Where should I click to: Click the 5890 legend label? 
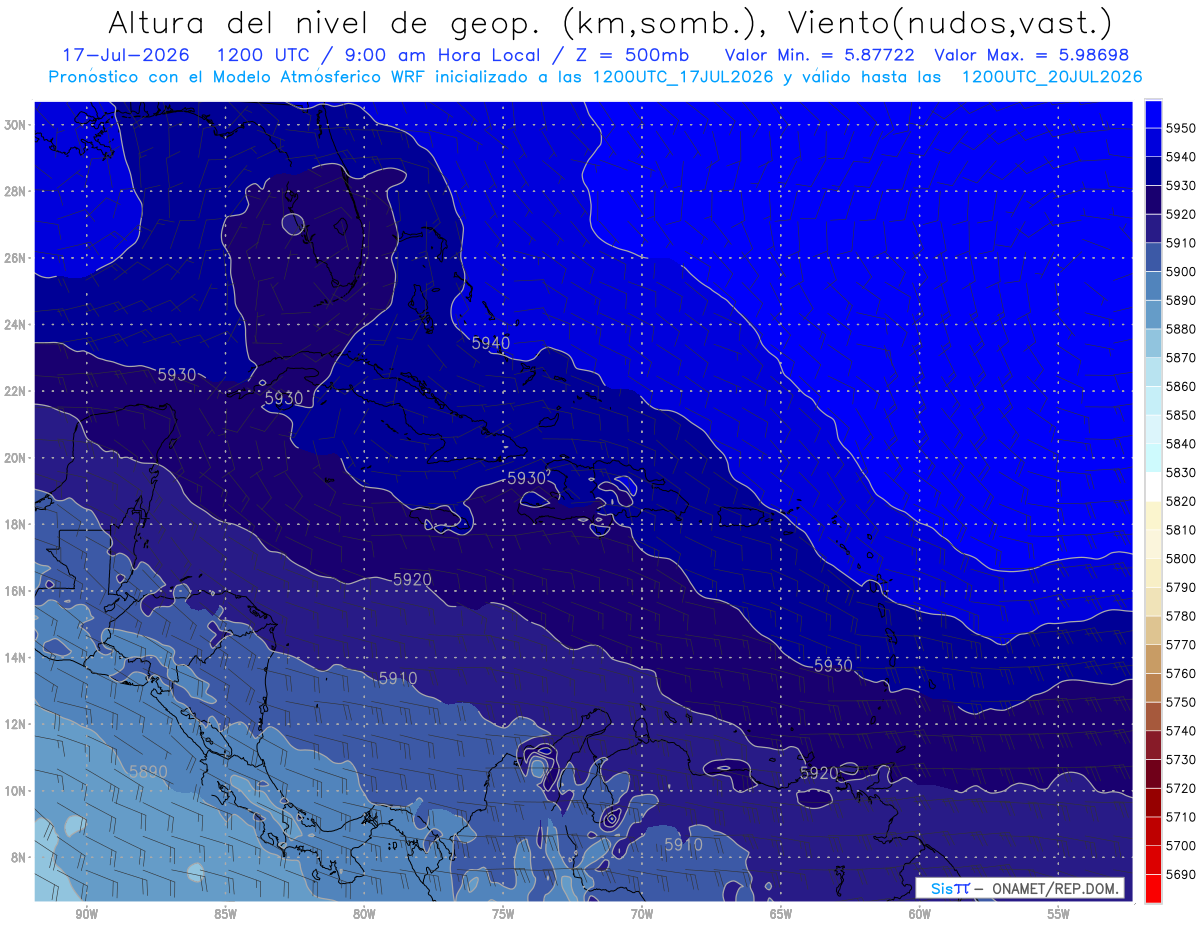point(1181,300)
